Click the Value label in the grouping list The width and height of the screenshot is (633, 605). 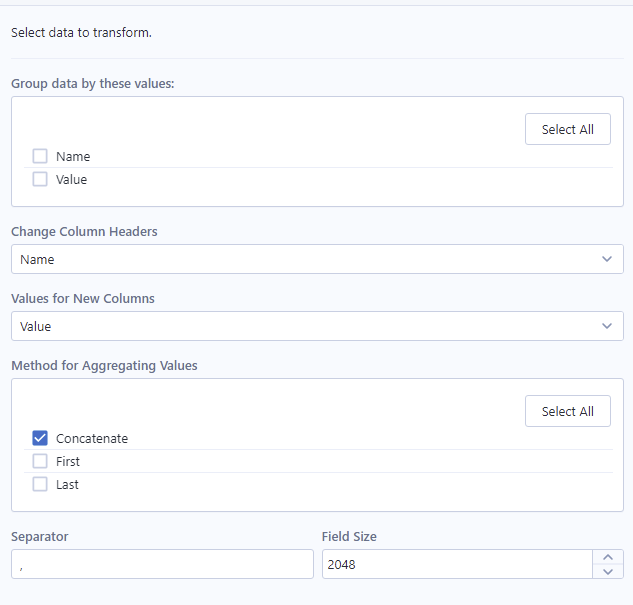[71, 180]
